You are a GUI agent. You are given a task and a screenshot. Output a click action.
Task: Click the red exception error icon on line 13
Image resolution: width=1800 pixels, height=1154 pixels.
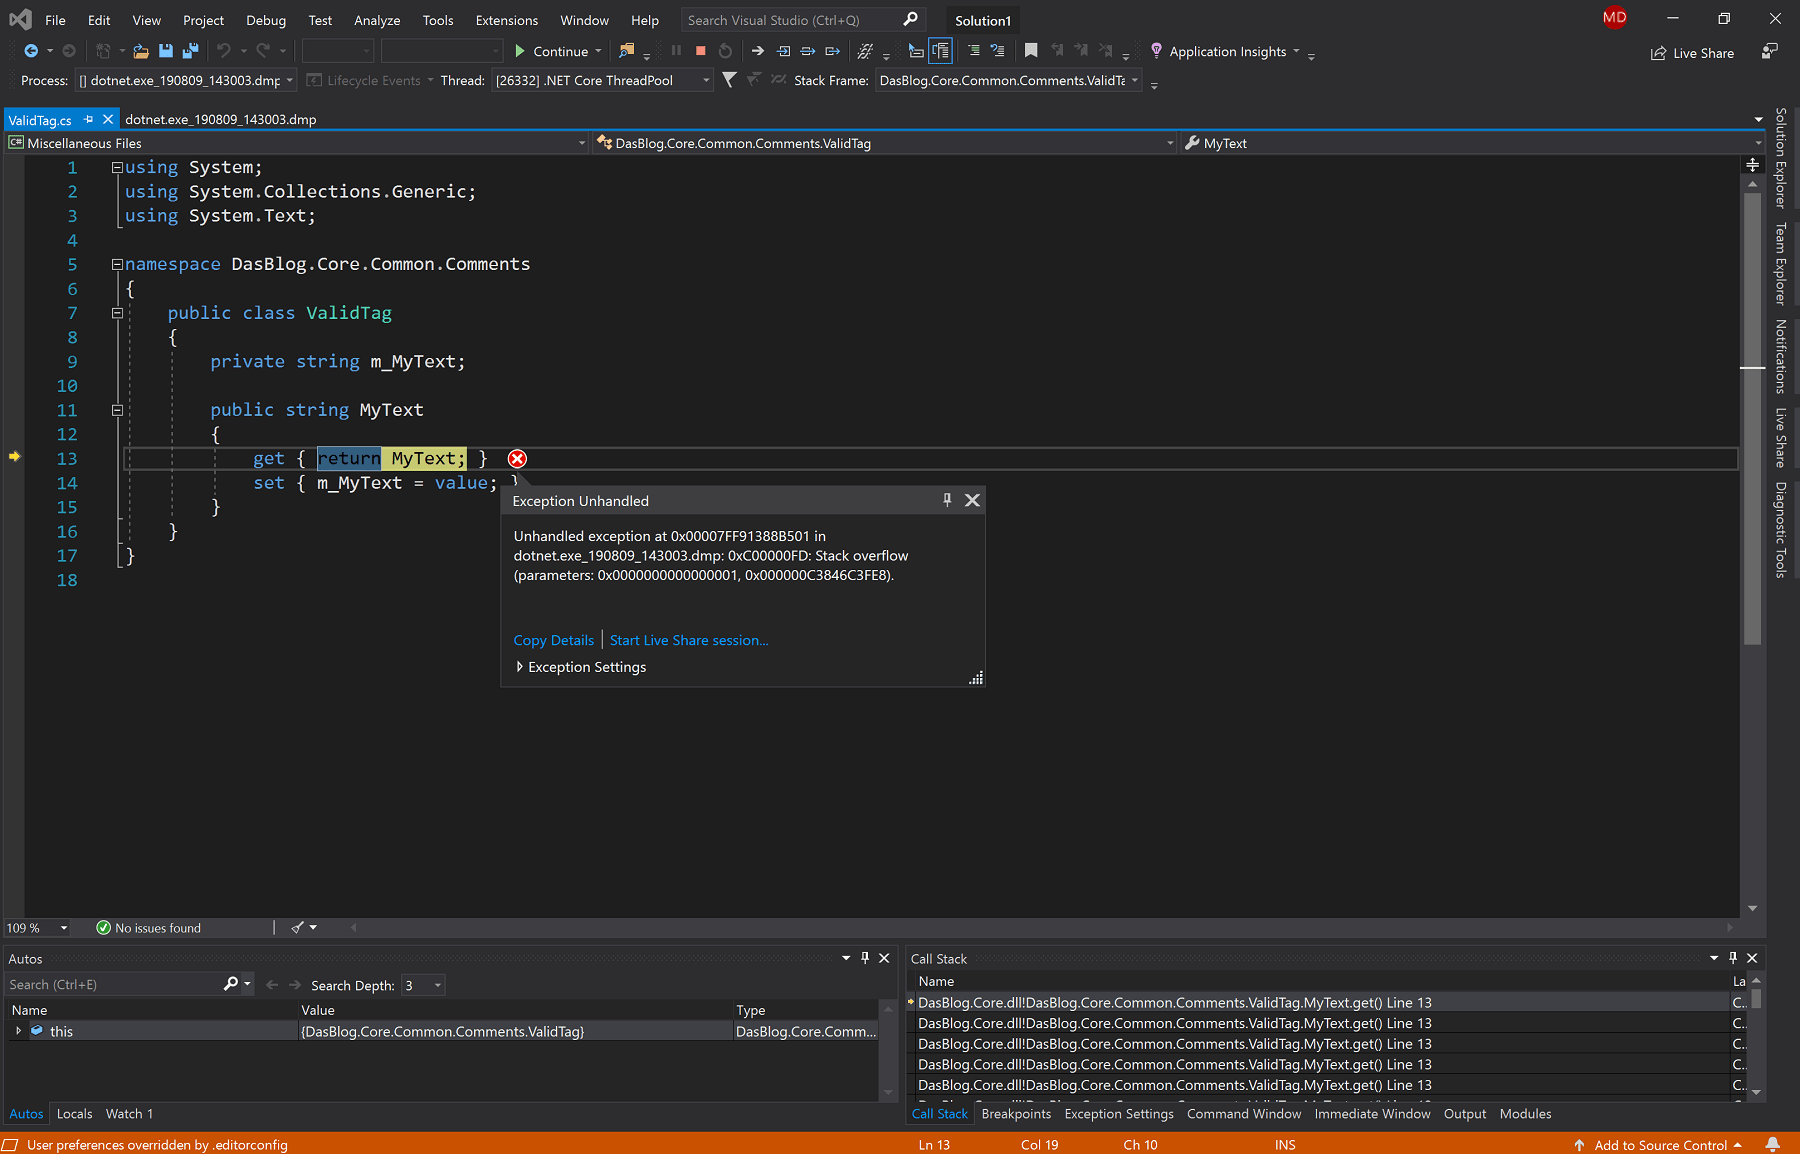(x=517, y=458)
